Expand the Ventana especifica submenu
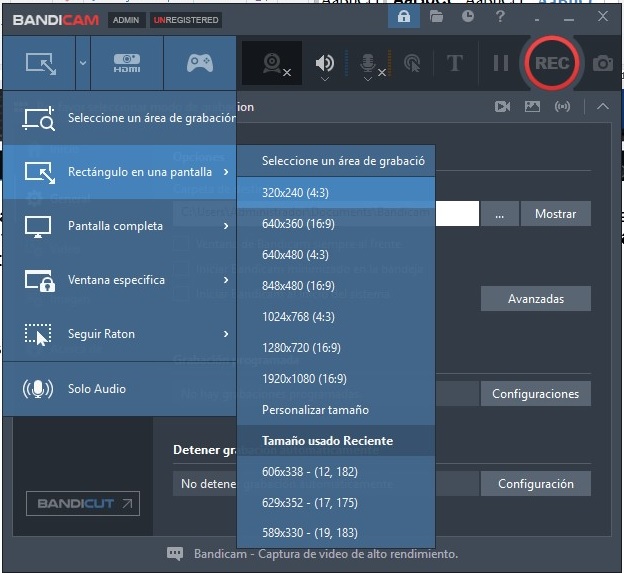The image size is (624, 573). coord(120,280)
